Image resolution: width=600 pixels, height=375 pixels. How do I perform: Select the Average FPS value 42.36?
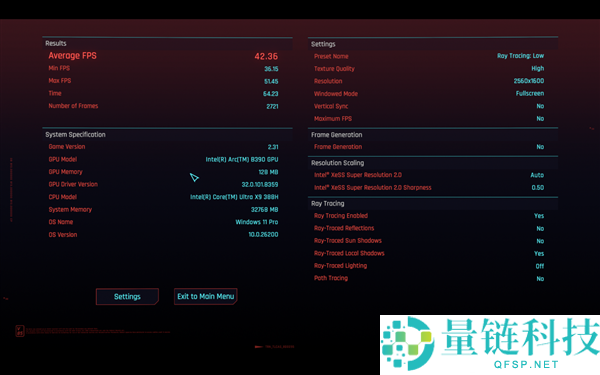coord(266,56)
